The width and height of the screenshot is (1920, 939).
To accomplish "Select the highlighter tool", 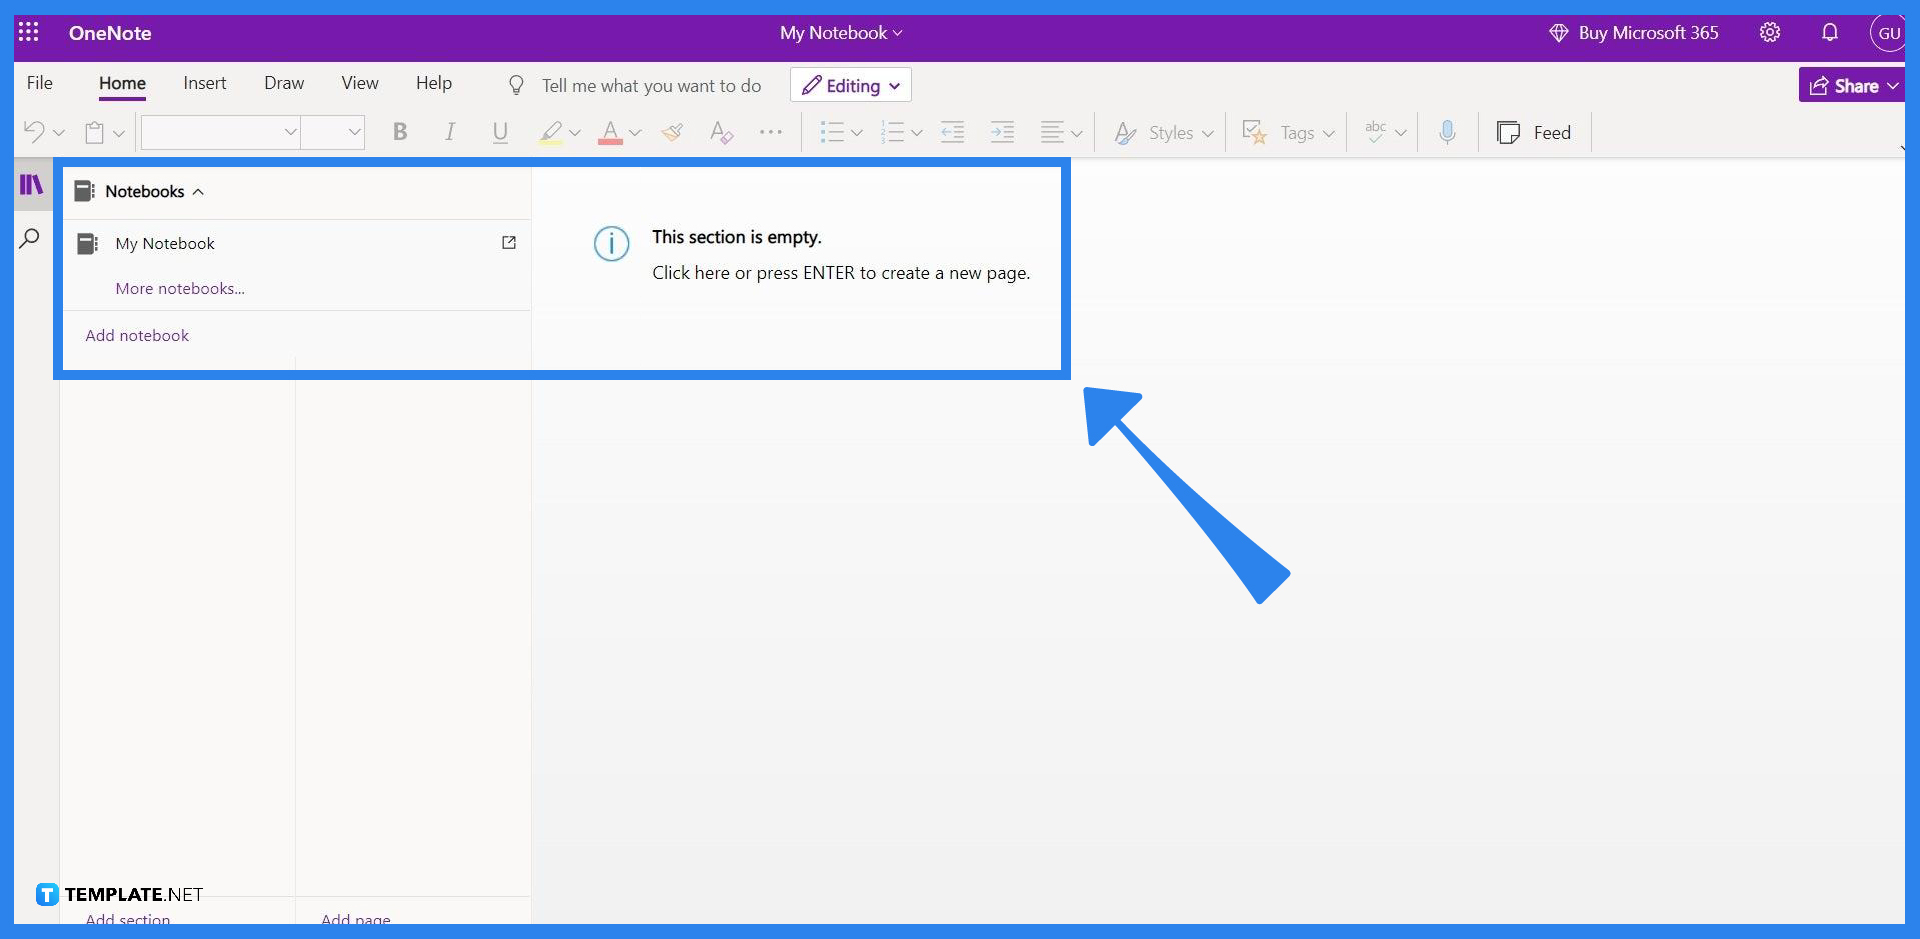I will click(551, 131).
